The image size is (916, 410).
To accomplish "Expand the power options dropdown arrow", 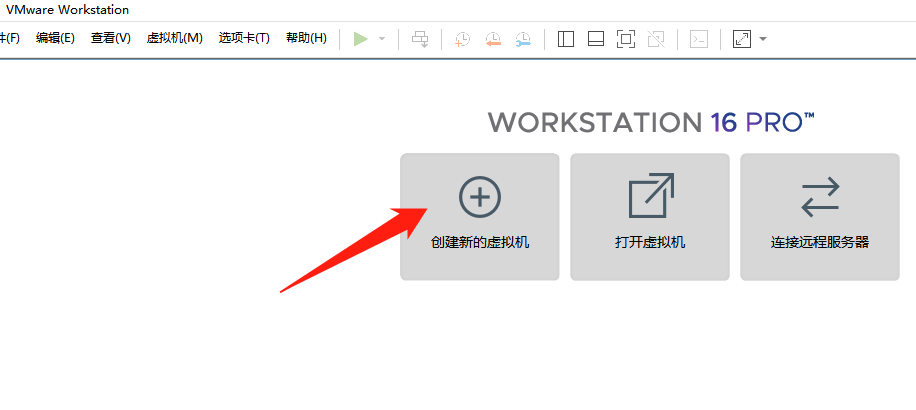I will click(382, 39).
